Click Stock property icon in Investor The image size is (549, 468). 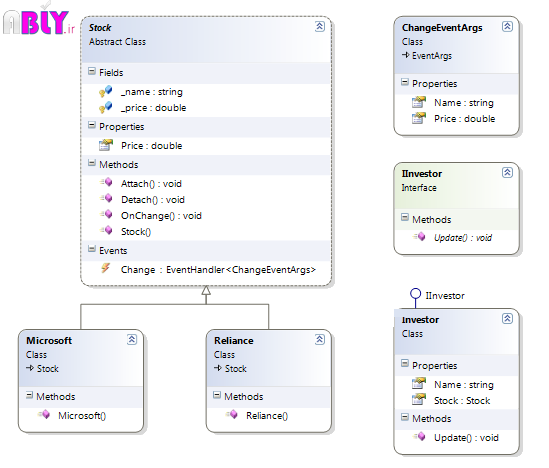pyautogui.click(x=419, y=400)
